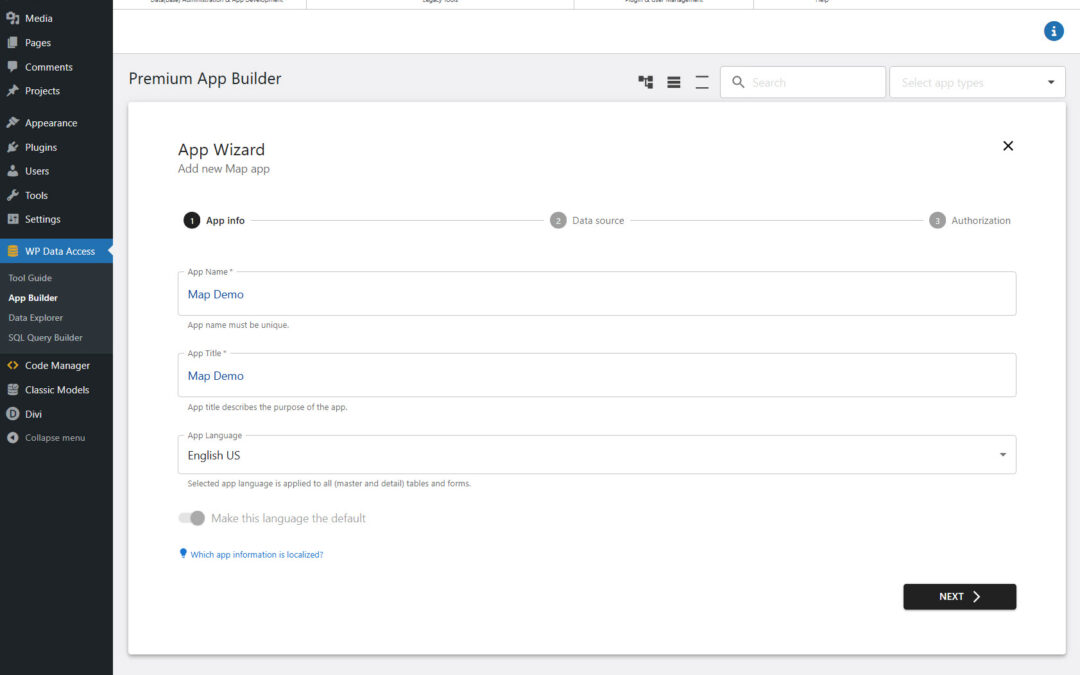This screenshot has height=675, width=1080.
Task: Click the App Name field
Action: [596, 294]
